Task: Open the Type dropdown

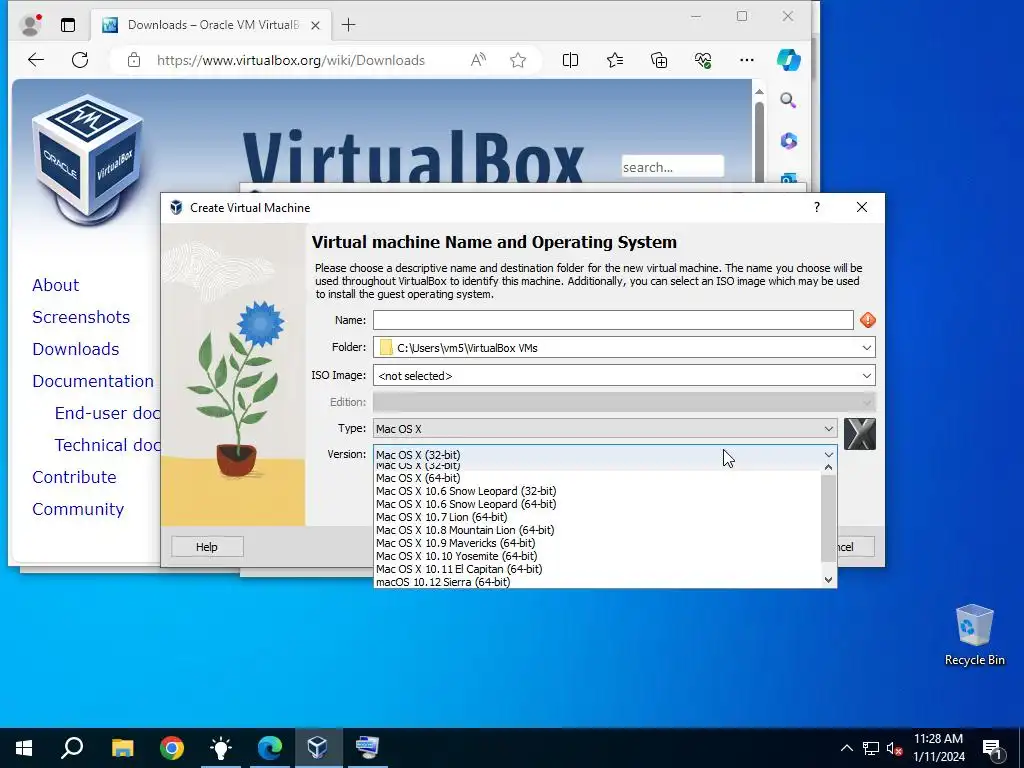Action: pos(605,428)
